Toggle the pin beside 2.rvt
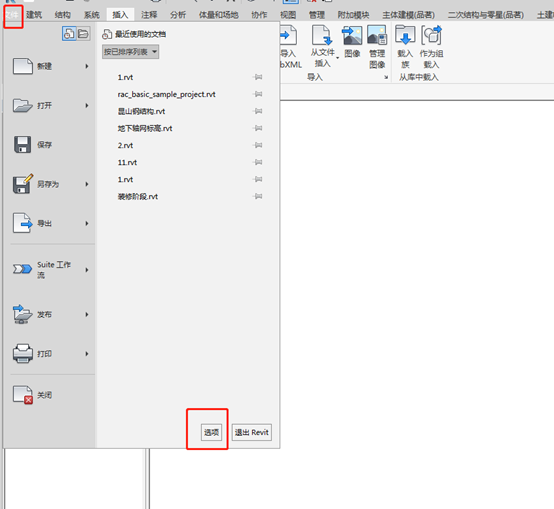554x509 pixels. [x=258, y=145]
